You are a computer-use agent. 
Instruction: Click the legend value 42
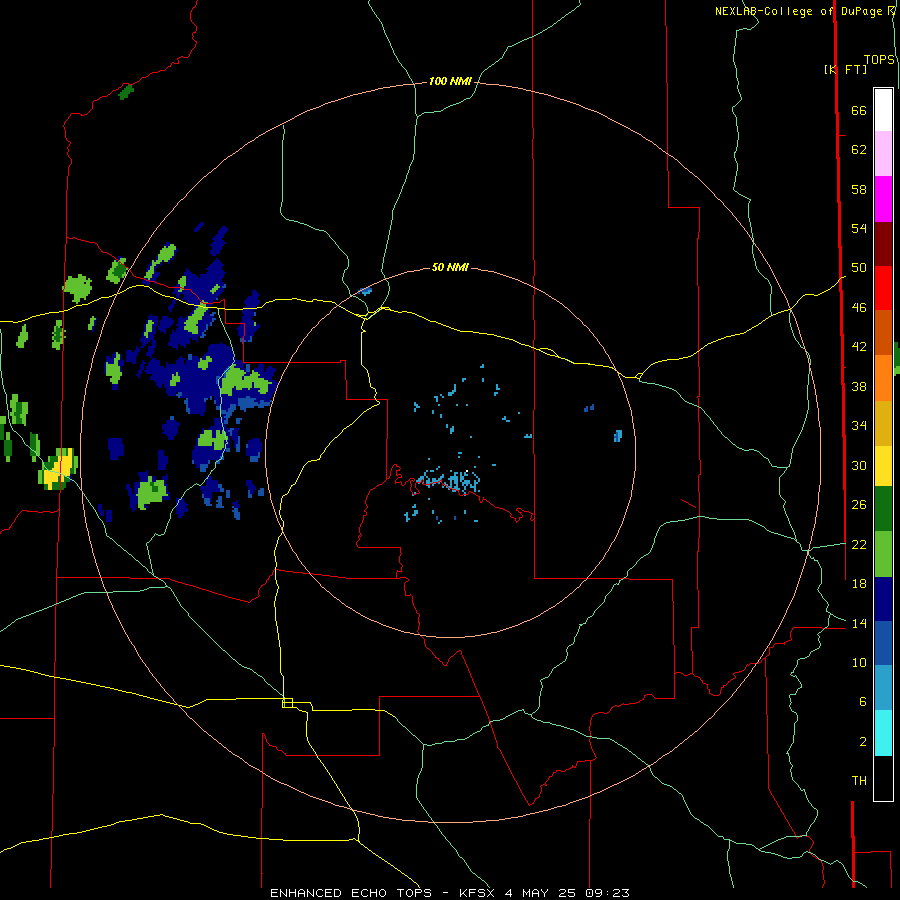[x=859, y=347]
